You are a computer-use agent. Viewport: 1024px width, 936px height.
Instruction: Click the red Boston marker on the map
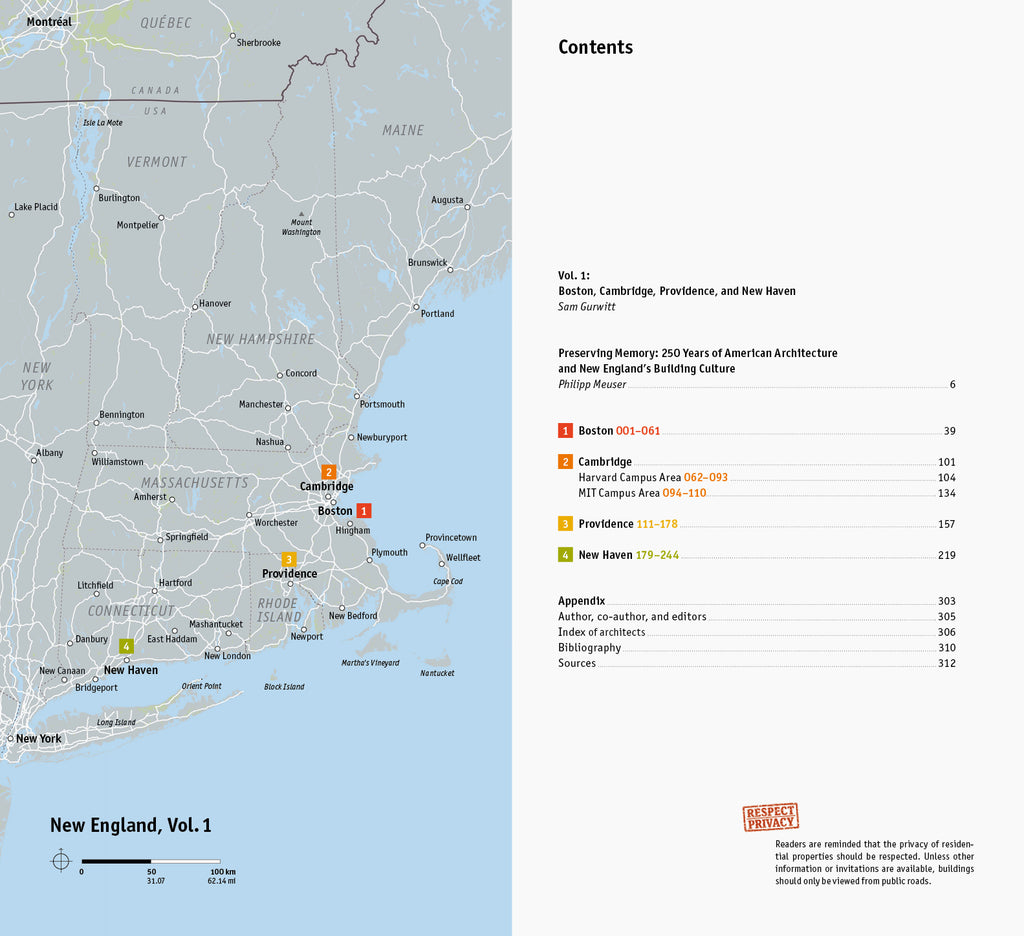(364, 510)
